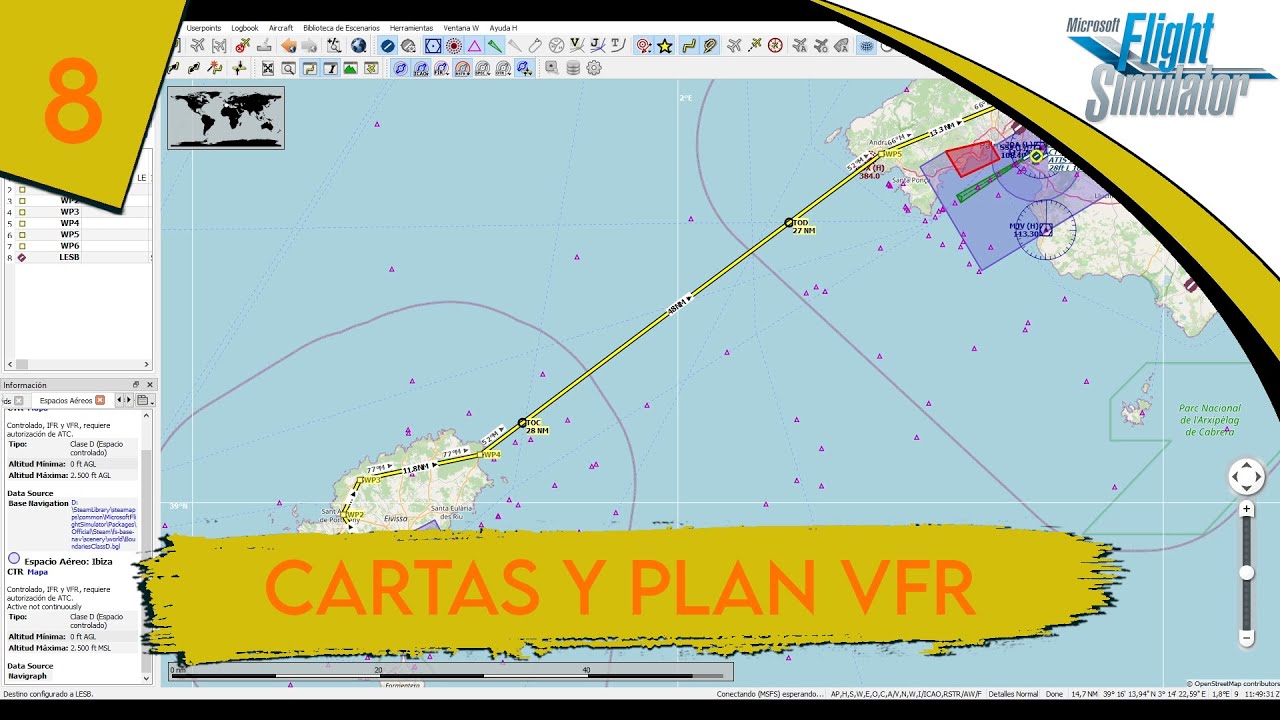Click the compass rose icon in toolbar
Viewport: 1280px width, 720px height.
click(x=775, y=45)
